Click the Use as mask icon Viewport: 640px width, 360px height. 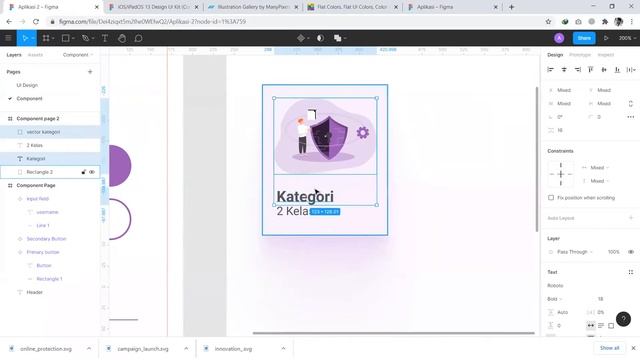click(x=320, y=38)
